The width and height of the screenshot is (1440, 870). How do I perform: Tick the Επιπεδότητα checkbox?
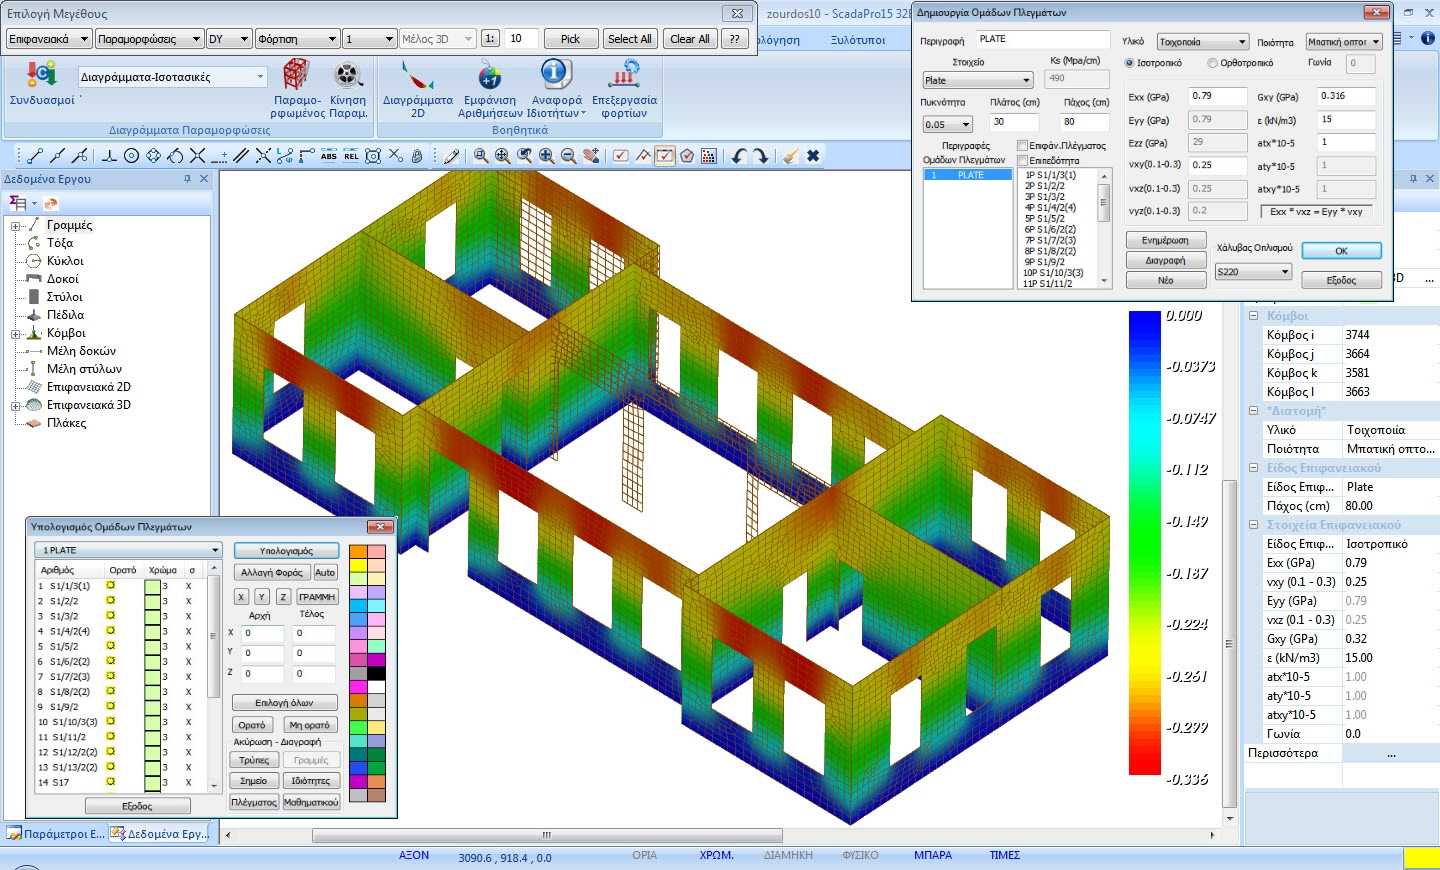[1022, 161]
